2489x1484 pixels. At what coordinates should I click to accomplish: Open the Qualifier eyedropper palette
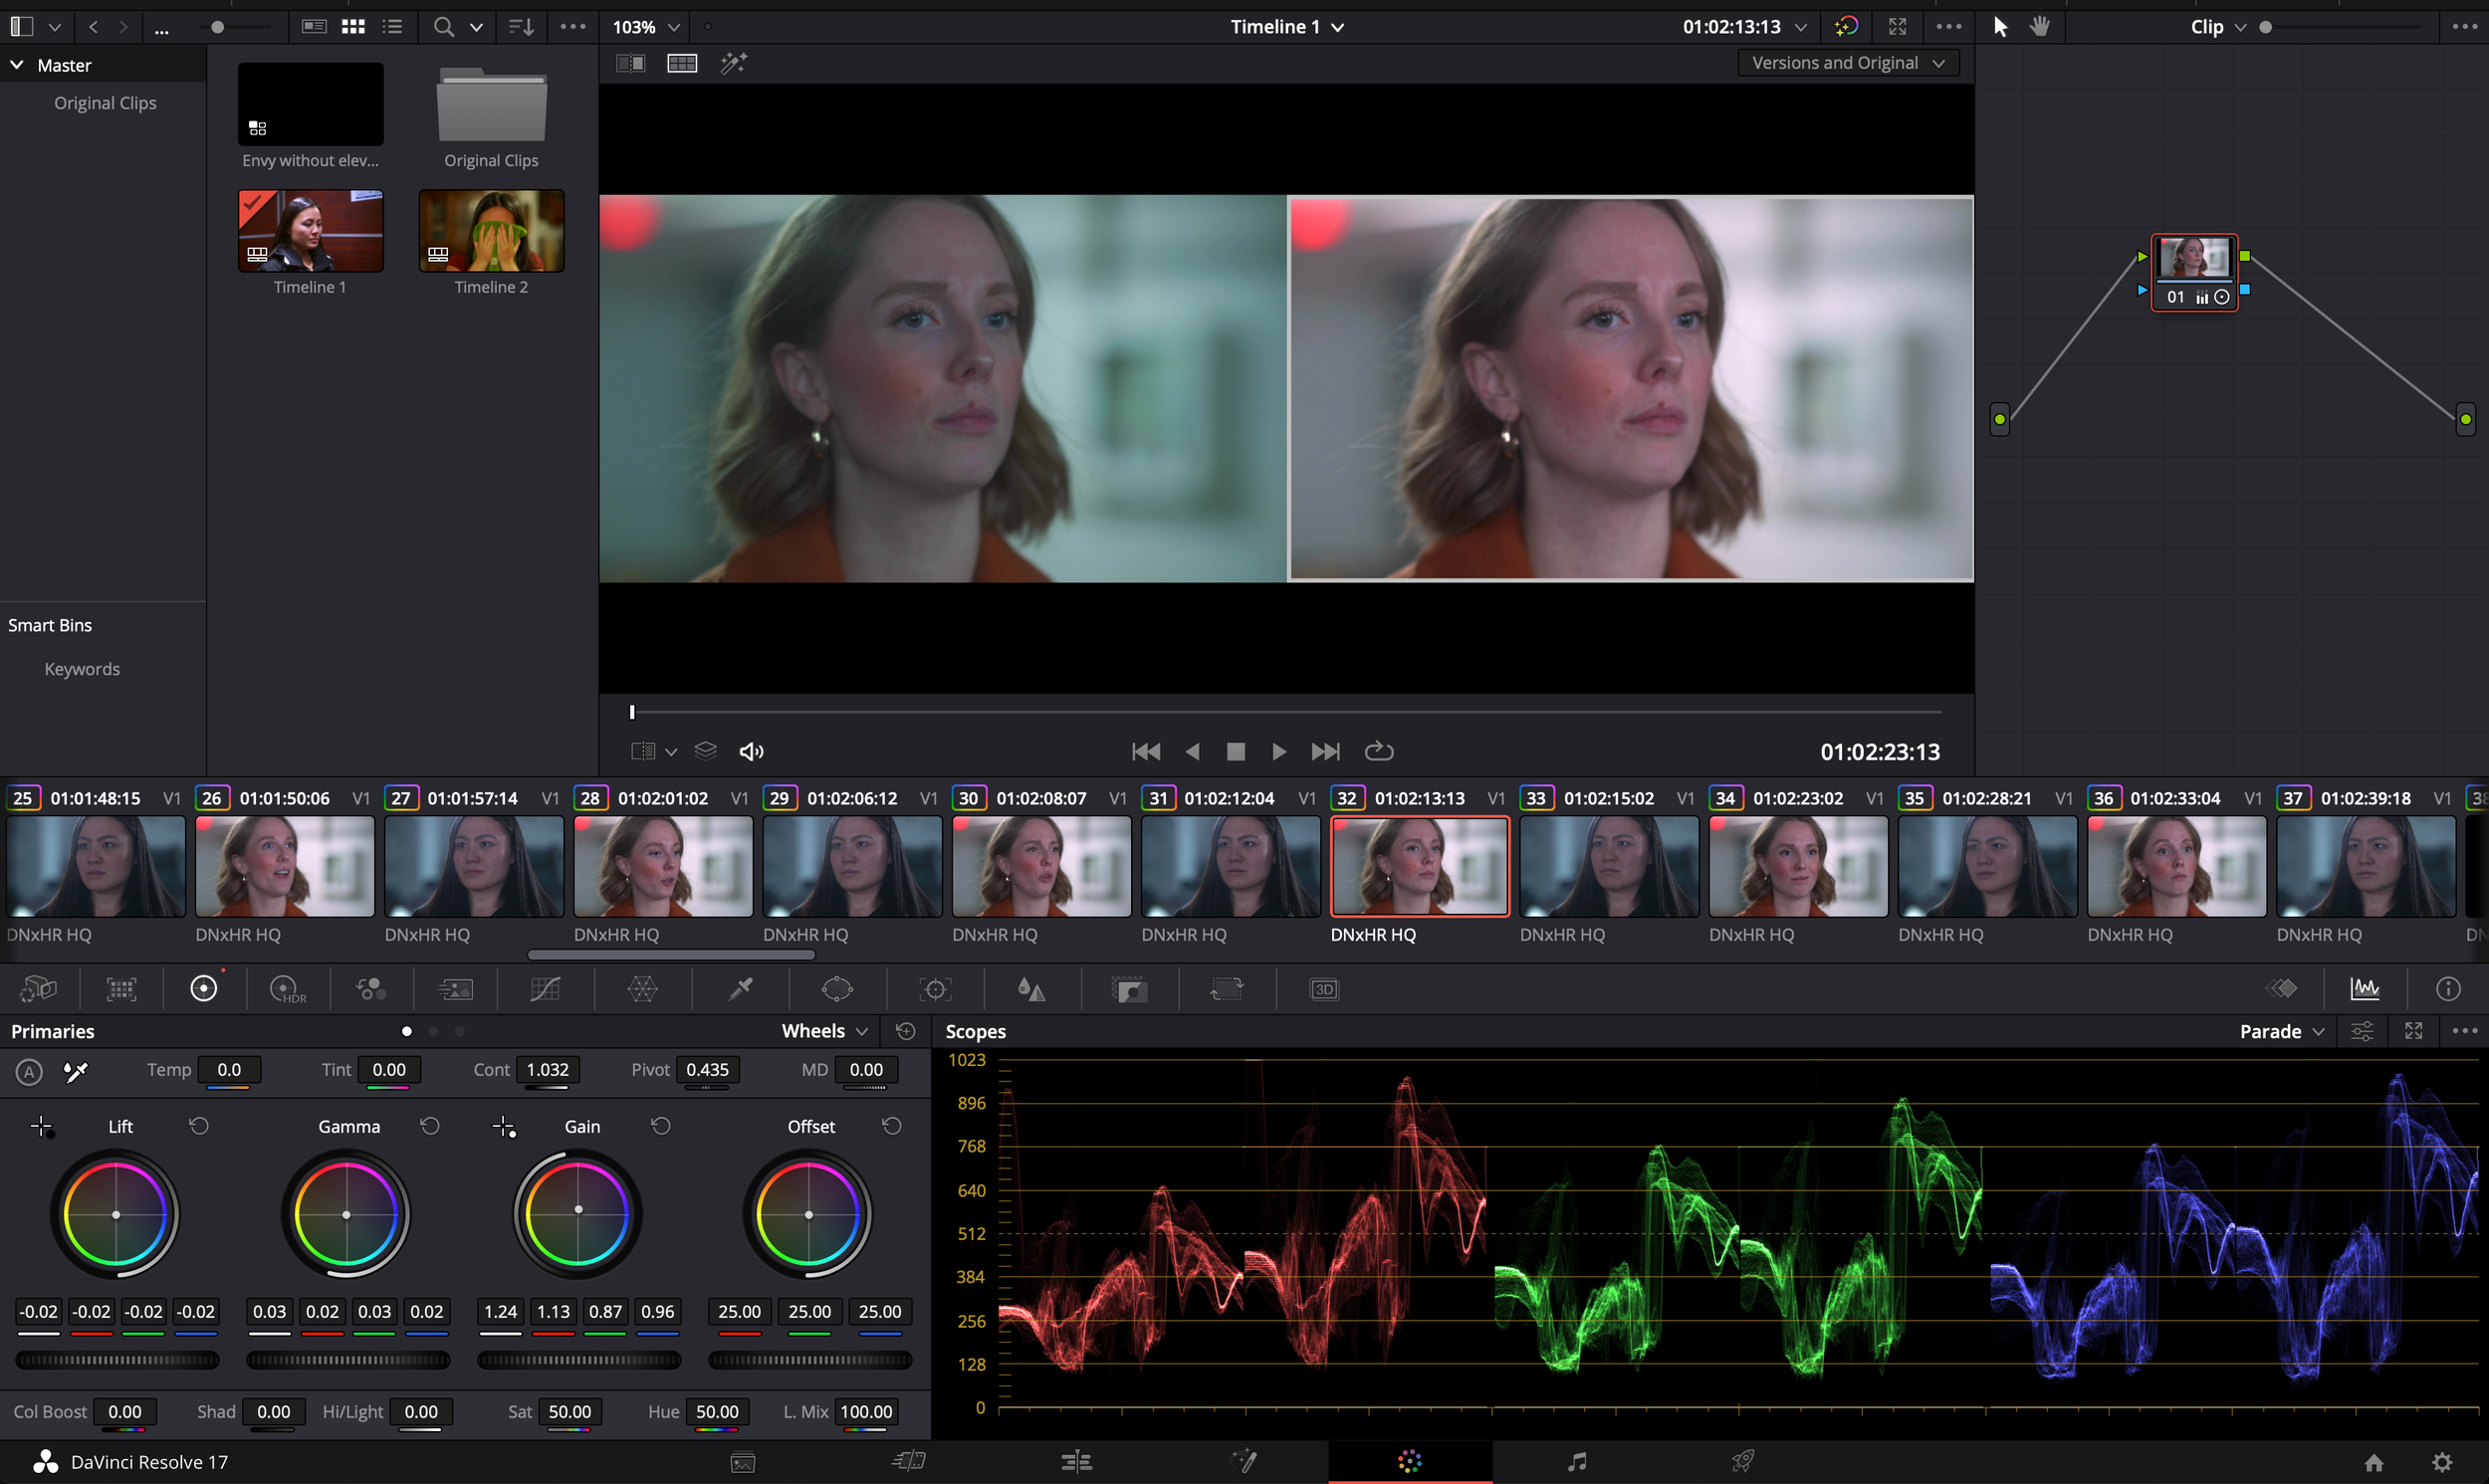click(x=740, y=989)
